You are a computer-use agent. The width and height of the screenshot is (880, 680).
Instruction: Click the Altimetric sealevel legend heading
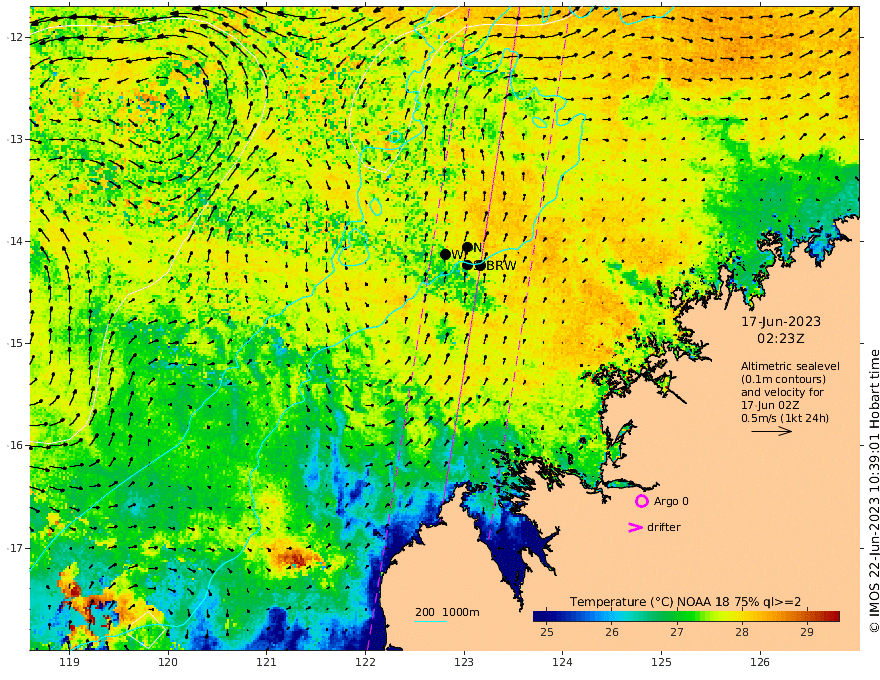[x=790, y=366]
